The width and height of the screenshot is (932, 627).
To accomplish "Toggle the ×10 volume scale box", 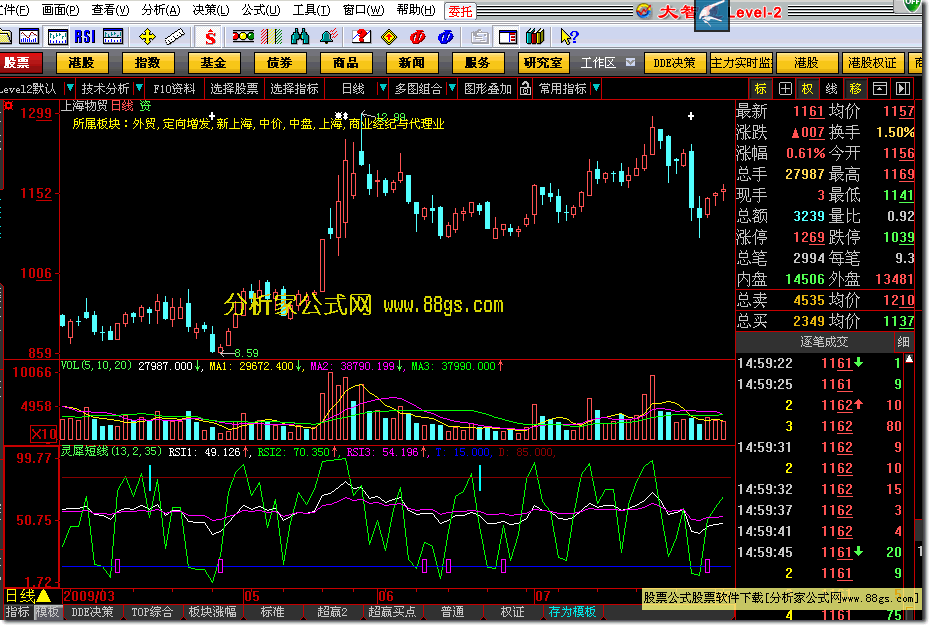I will [43, 434].
